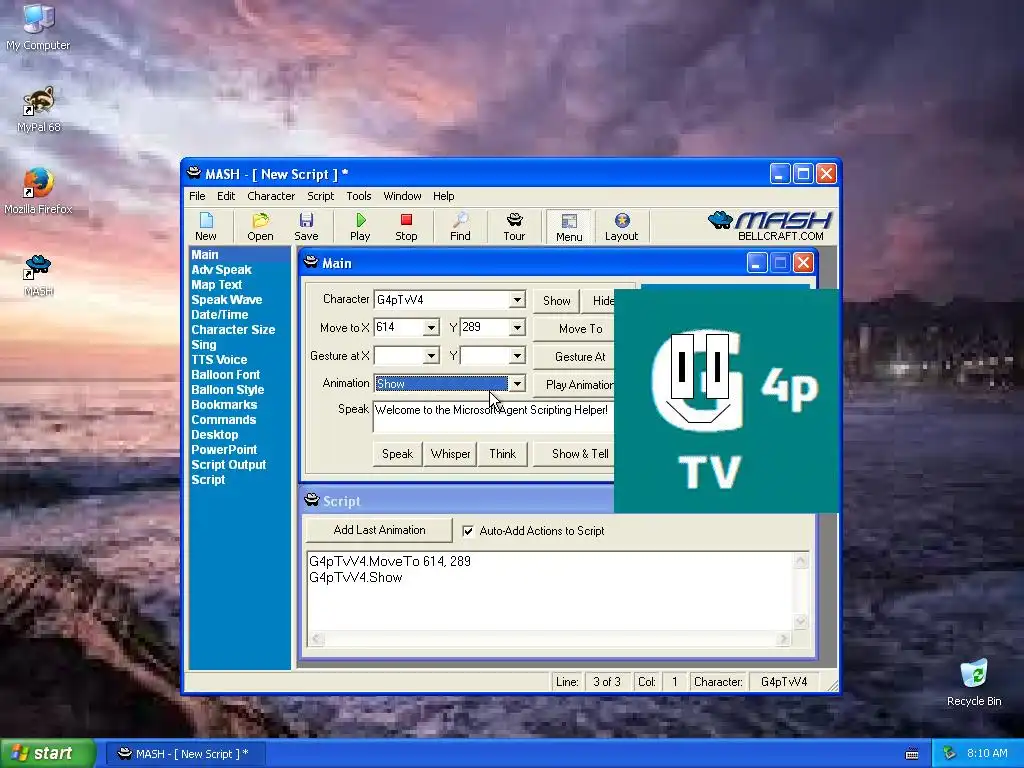The image size is (1024, 768).
Task: Select Adv Speak in the side menu
Action: pos(221,270)
